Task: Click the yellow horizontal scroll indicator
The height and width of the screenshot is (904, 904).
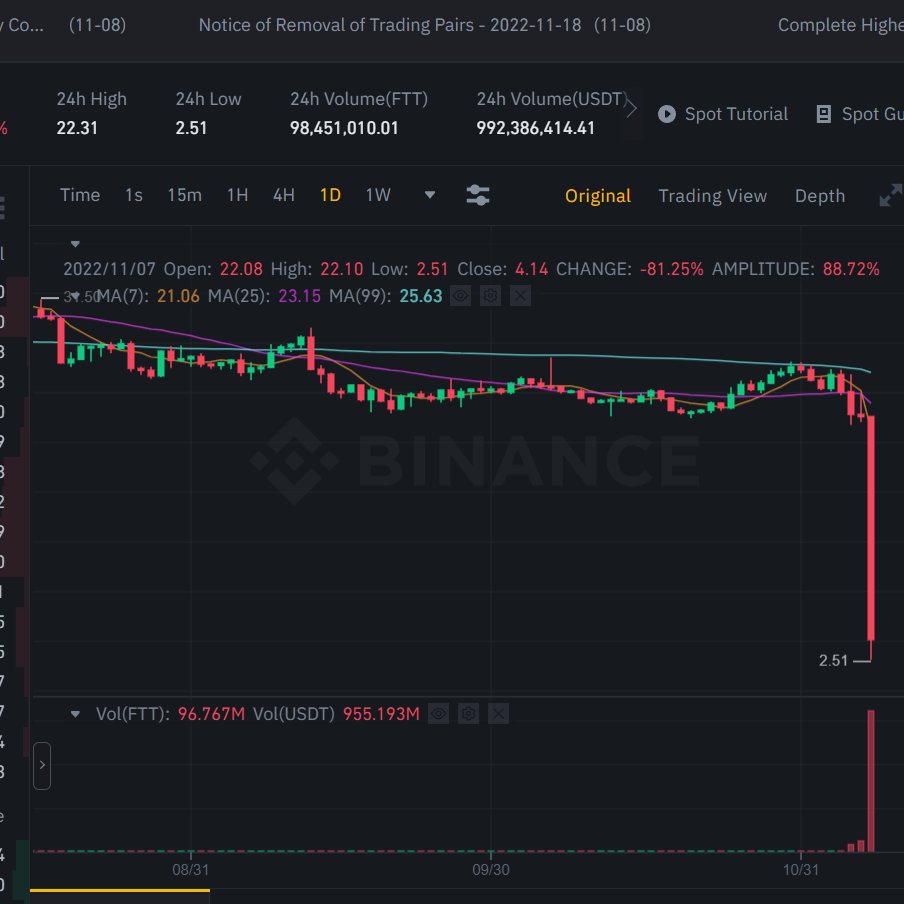Action: coord(120,891)
